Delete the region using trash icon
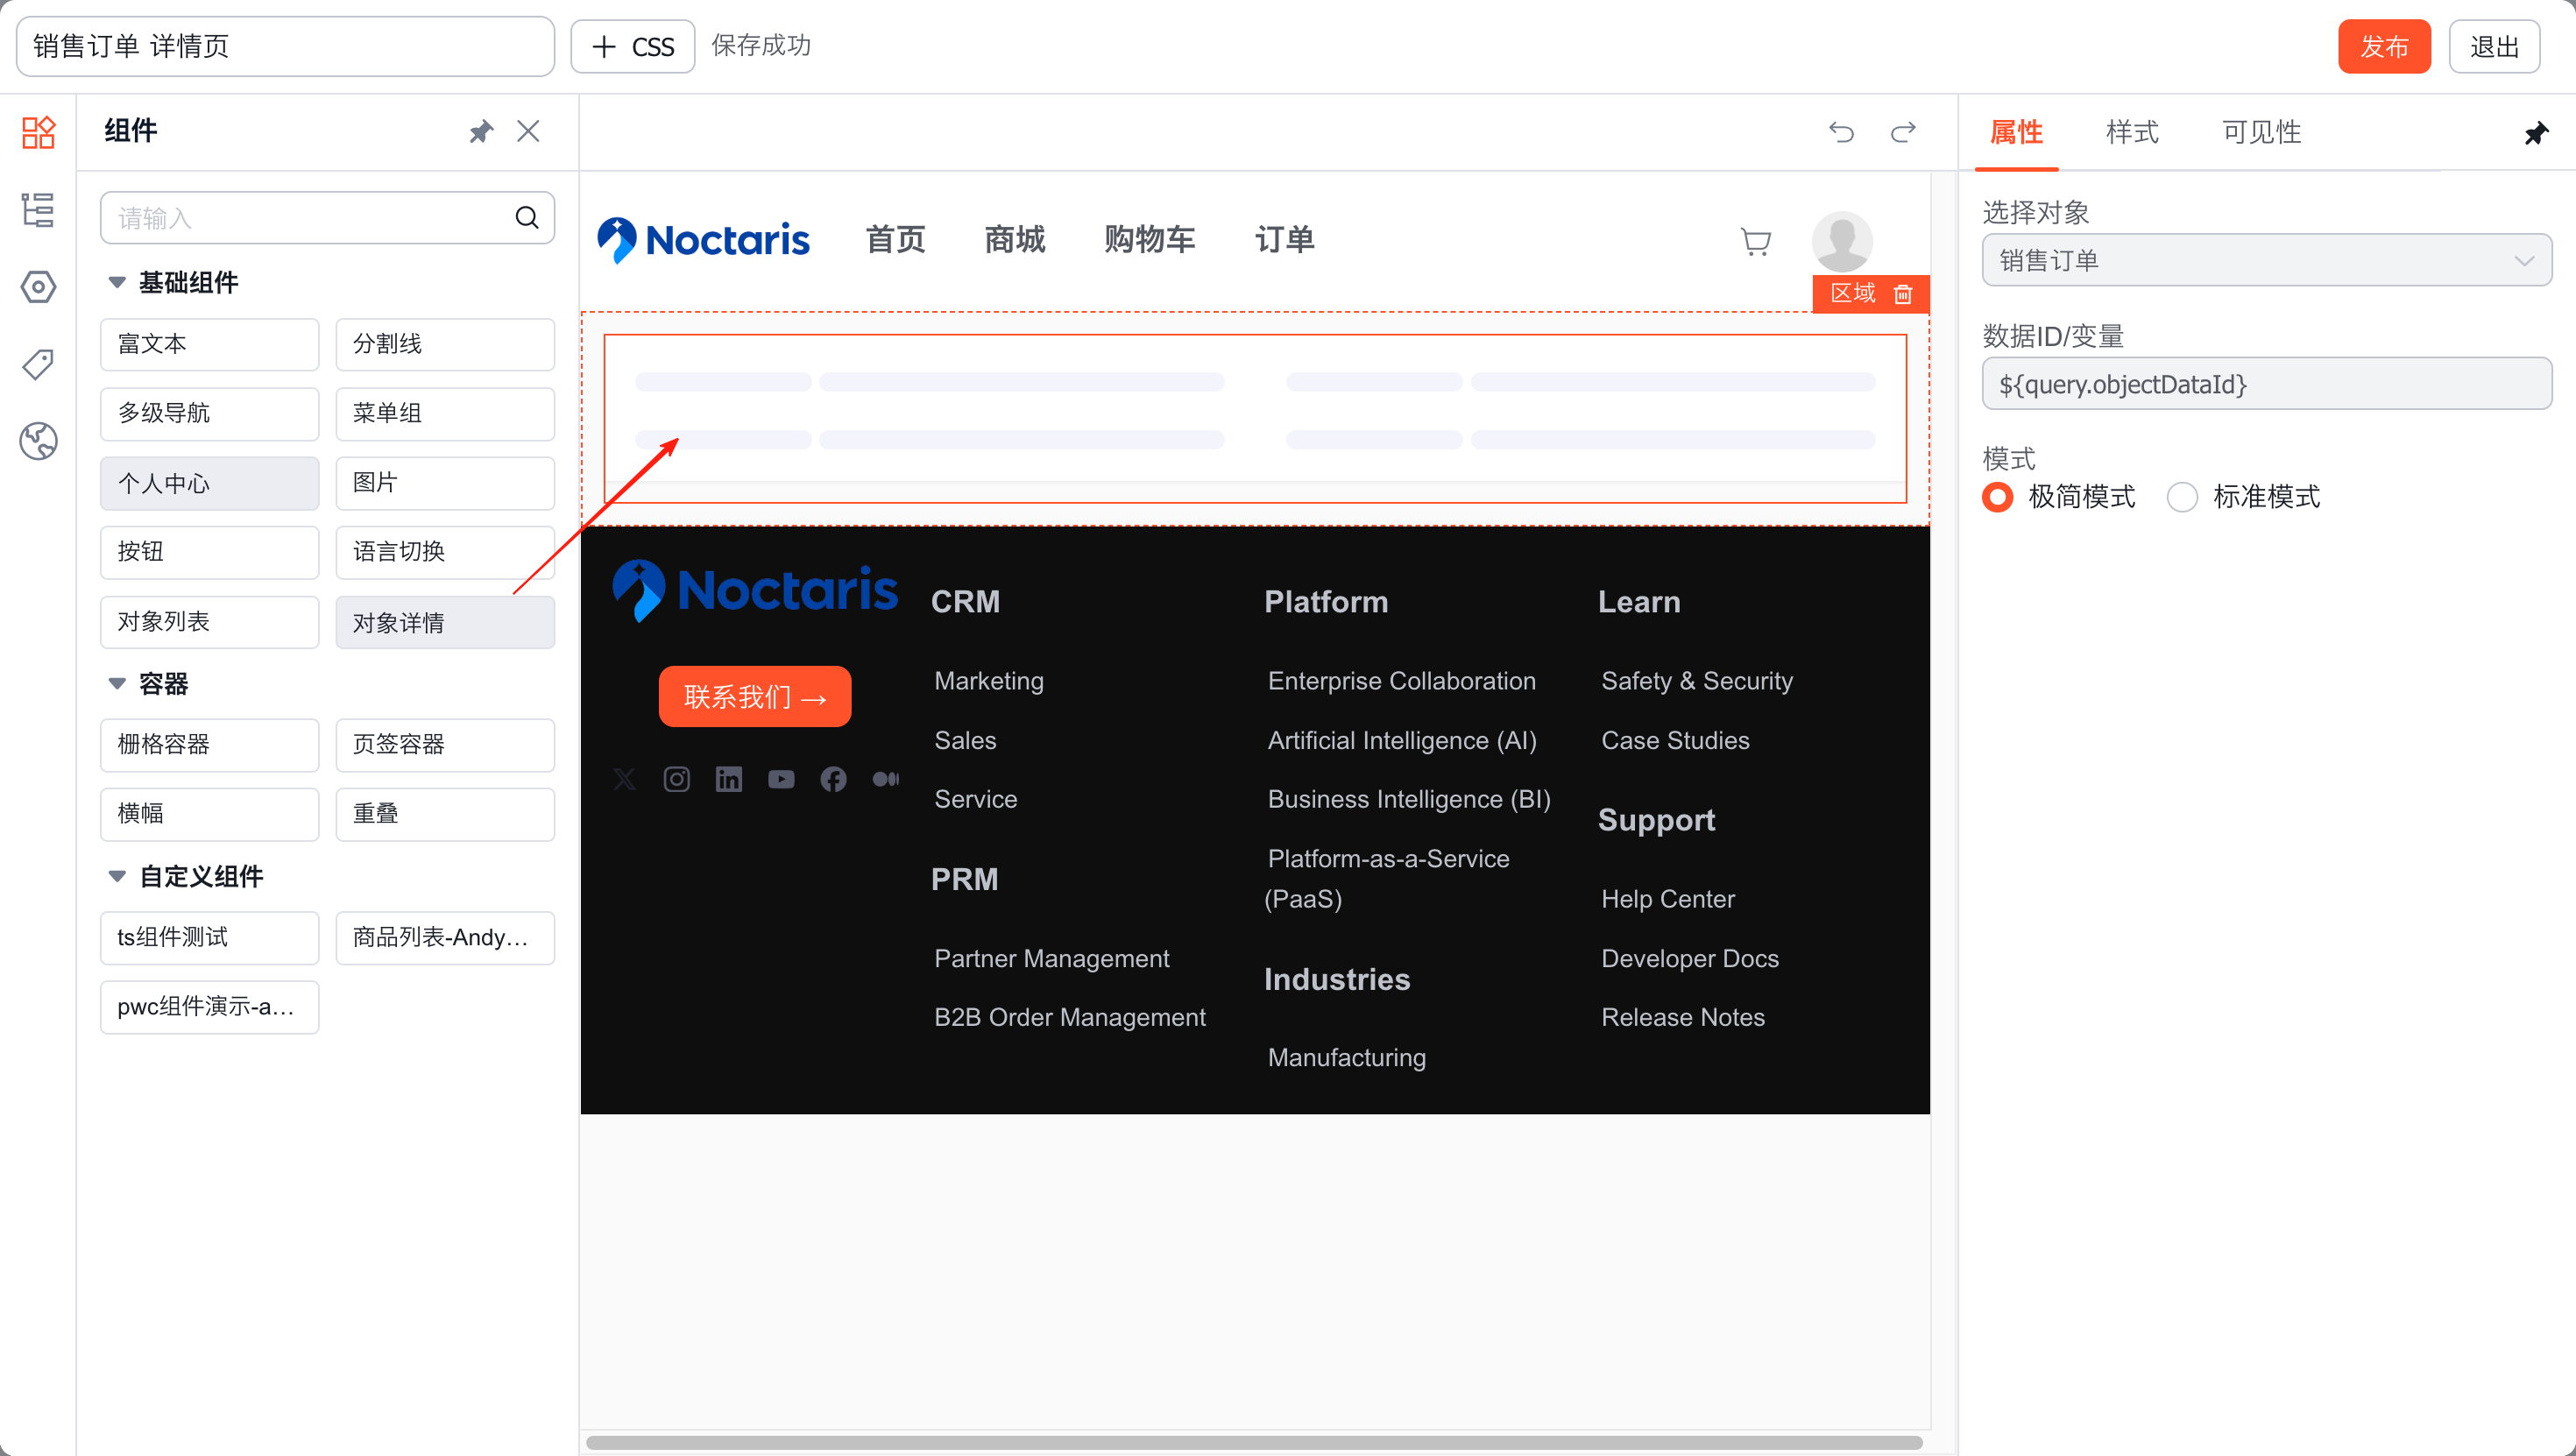The height and width of the screenshot is (1456, 2576). (x=1903, y=294)
